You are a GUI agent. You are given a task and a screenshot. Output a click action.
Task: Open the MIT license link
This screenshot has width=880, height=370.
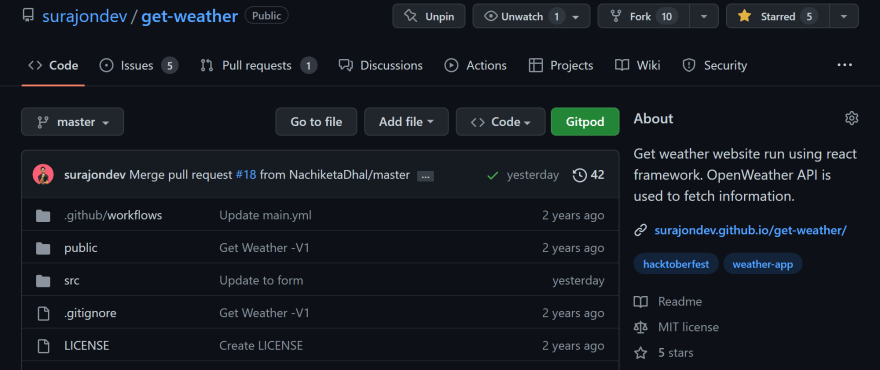click(x=688, y=327)
